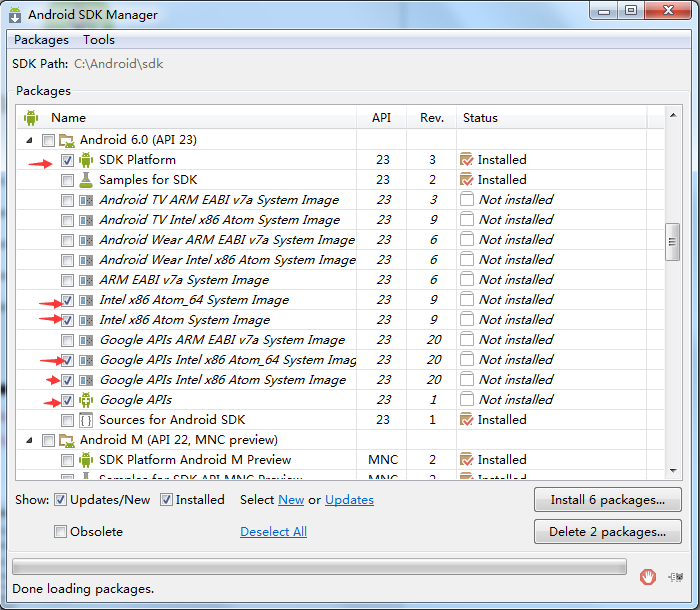
Task: Check Google APIs ARM EABI v7a System Image checkbox
Action: [67, 340]
